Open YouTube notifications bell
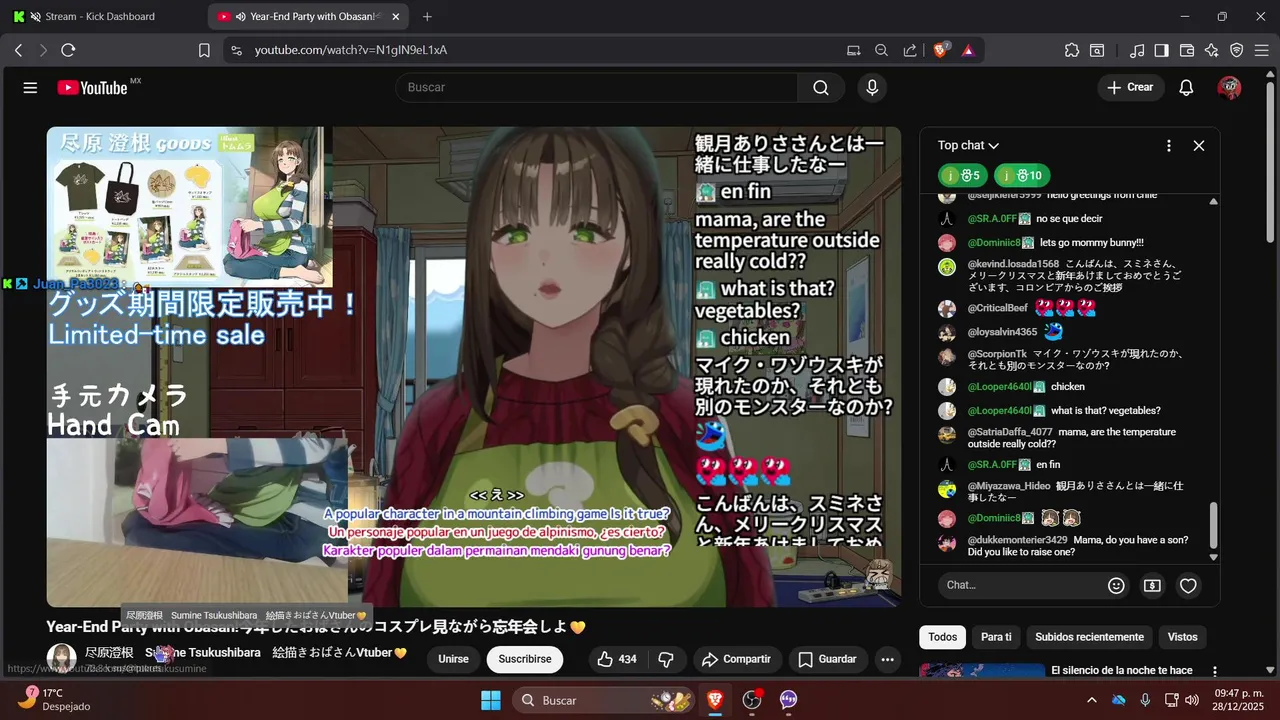1280x720 pixels. [x=1186, y=88]
